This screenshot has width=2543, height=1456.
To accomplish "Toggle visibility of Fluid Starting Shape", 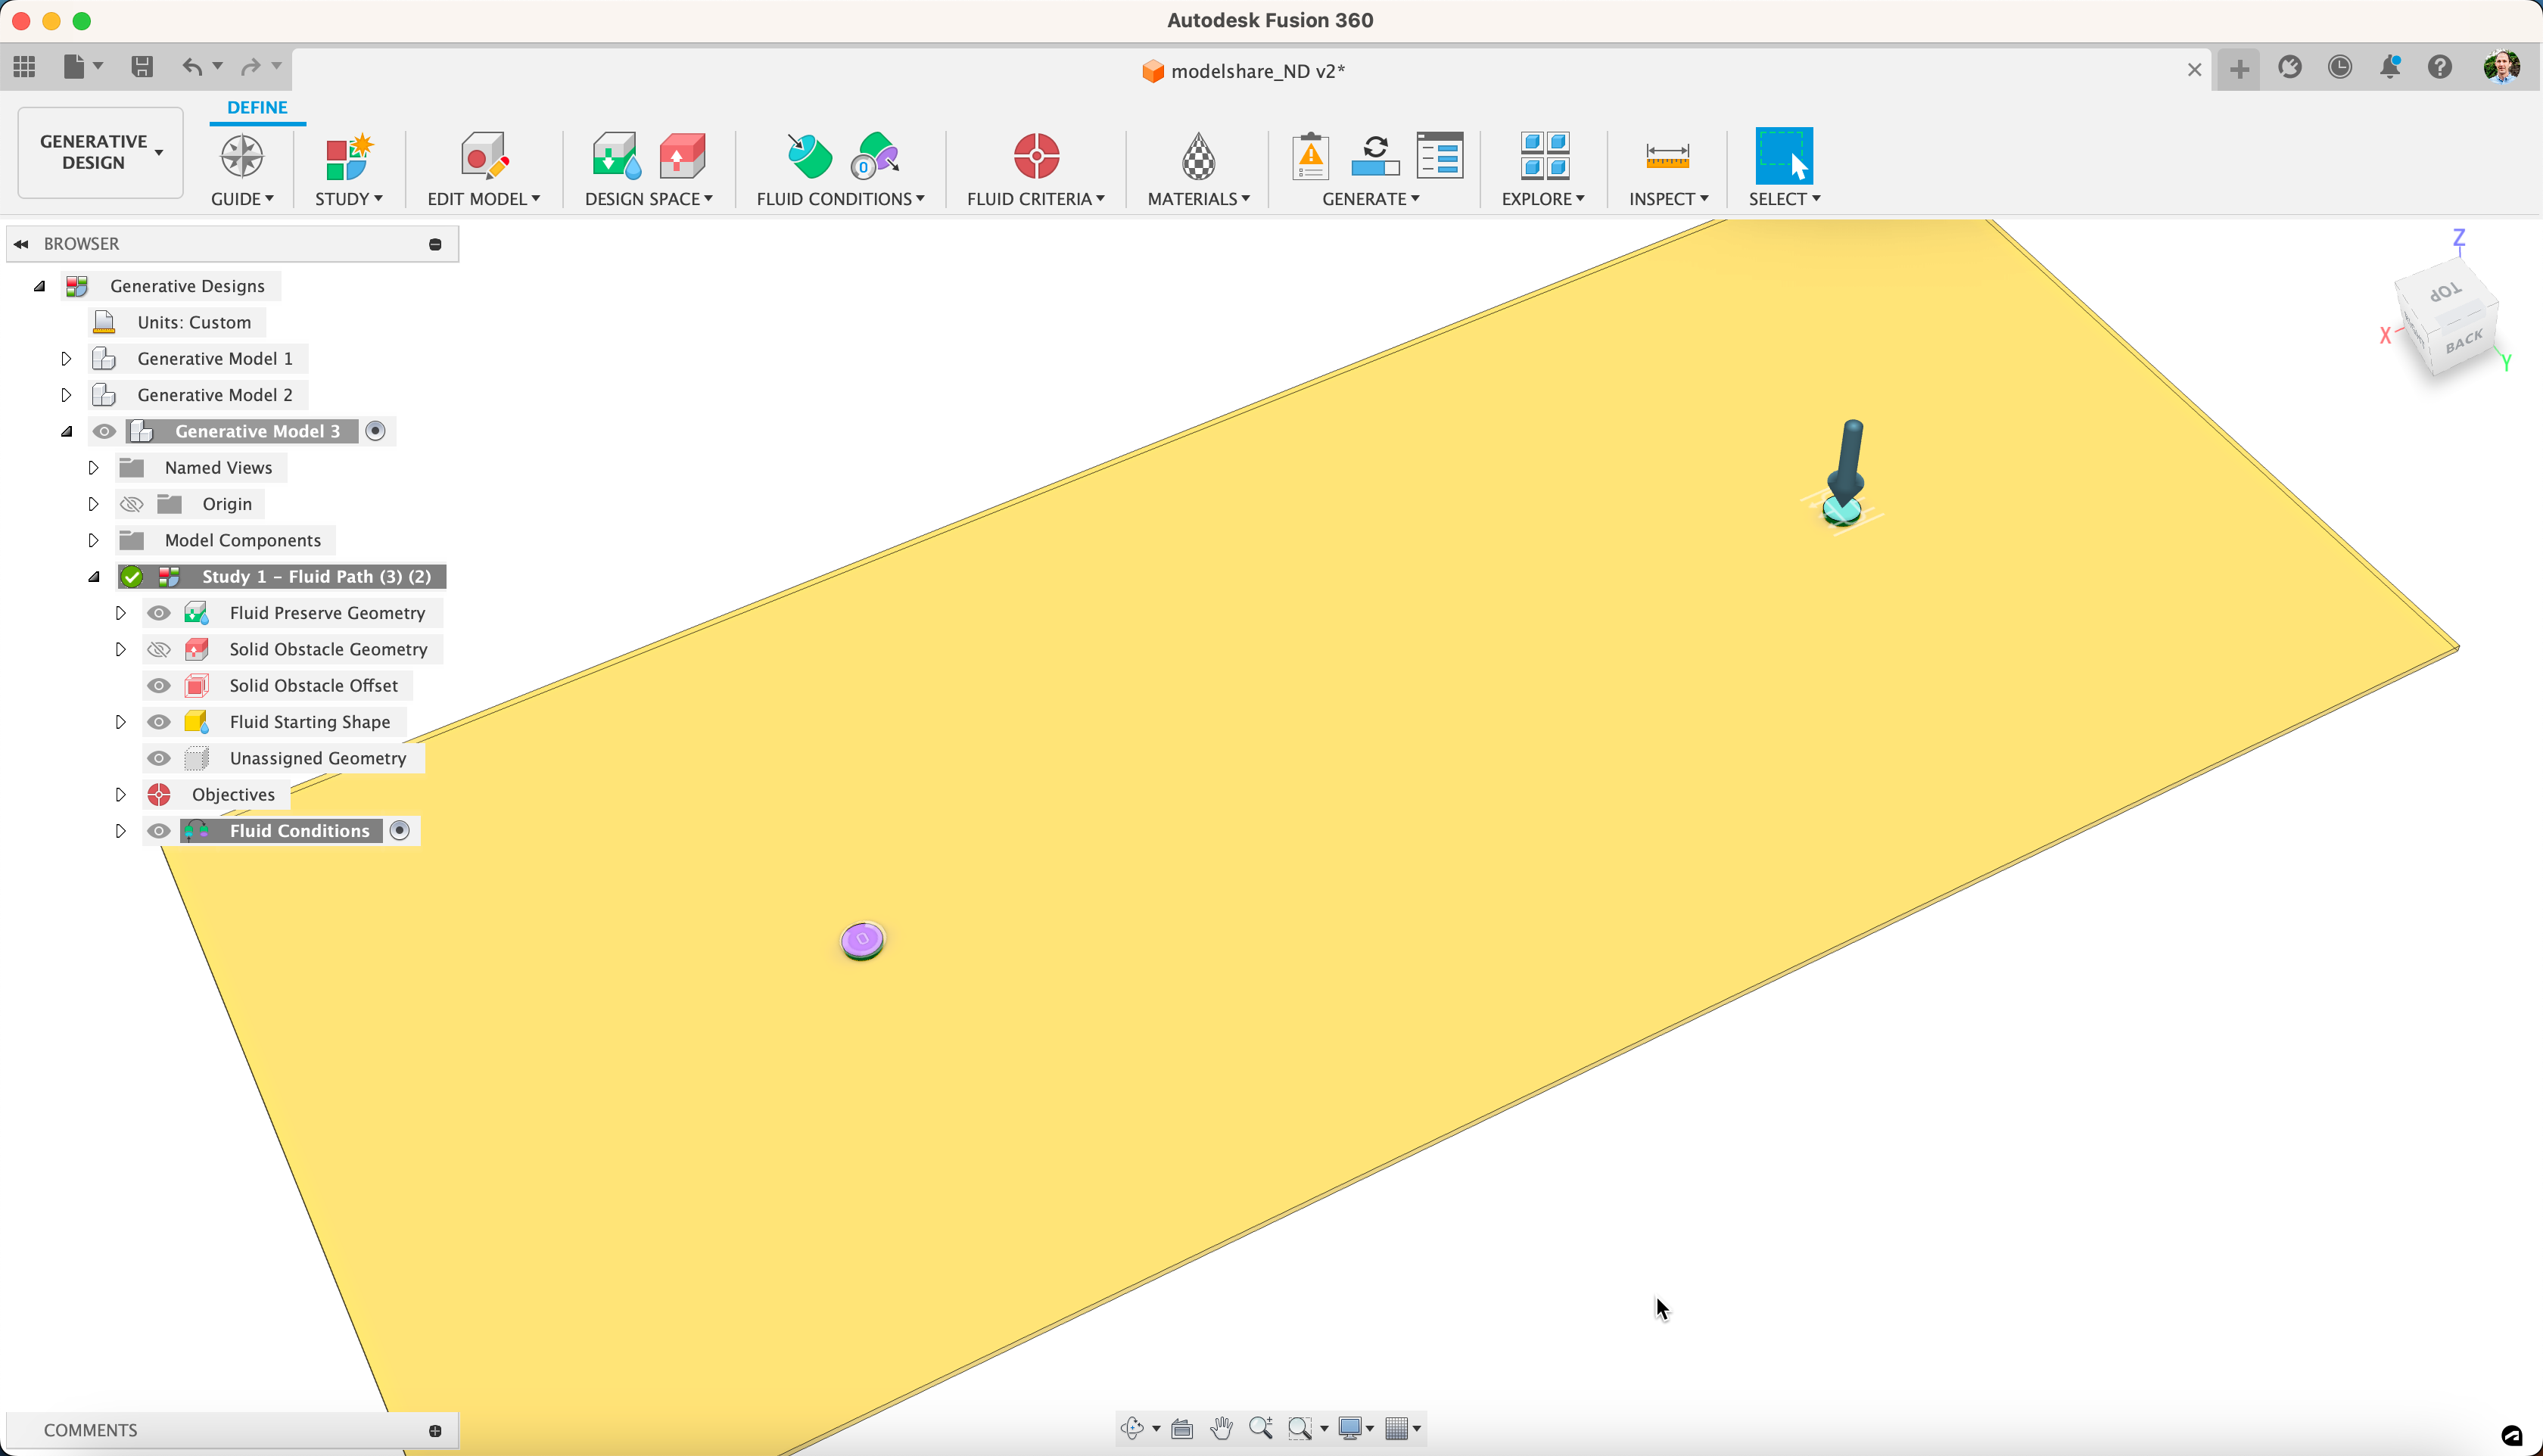I will 159,721.
